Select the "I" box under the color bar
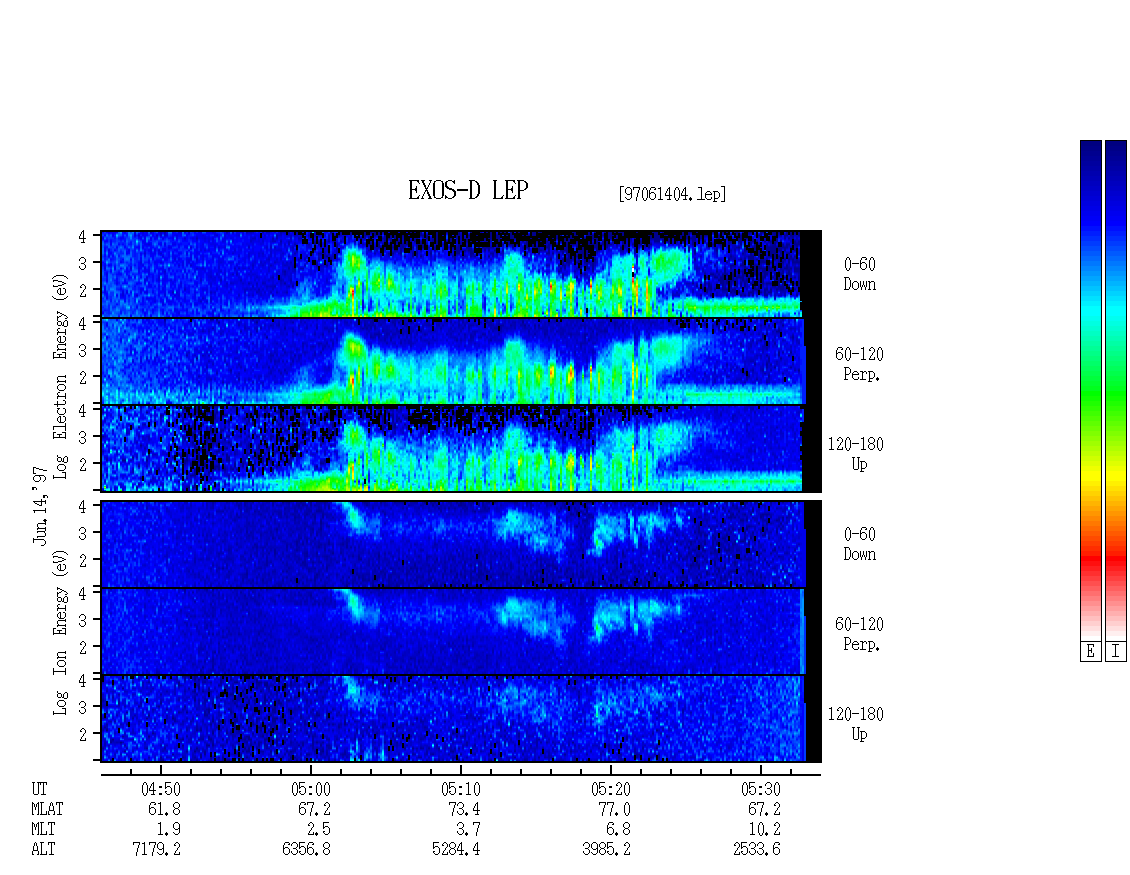 tap(1116, 651)
